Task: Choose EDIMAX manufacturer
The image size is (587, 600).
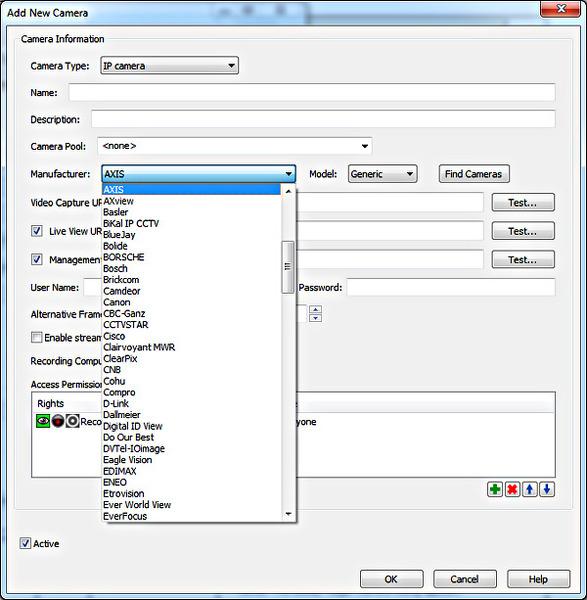Action: [191, 471]
